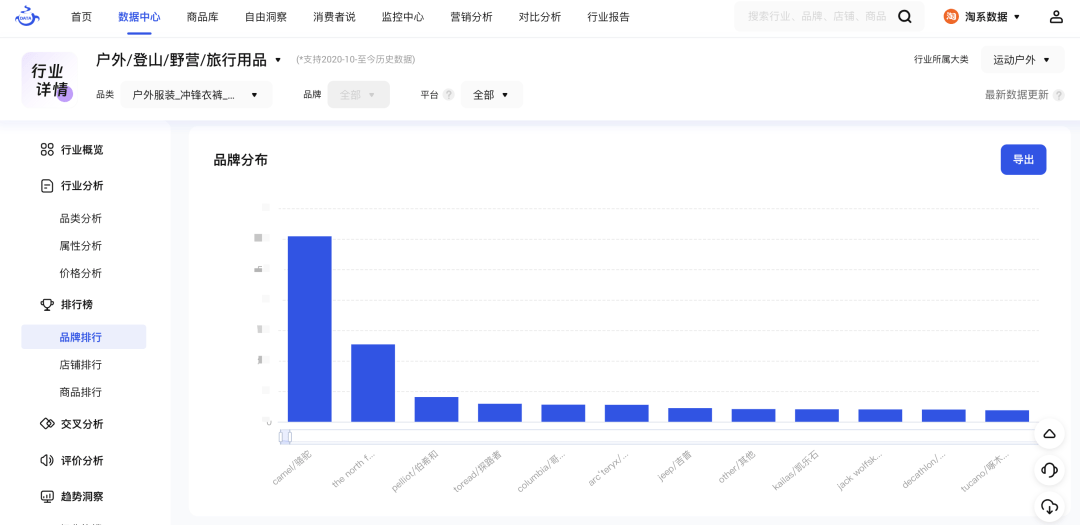Click the pelliot/伯希和 bar

[437, 409]
